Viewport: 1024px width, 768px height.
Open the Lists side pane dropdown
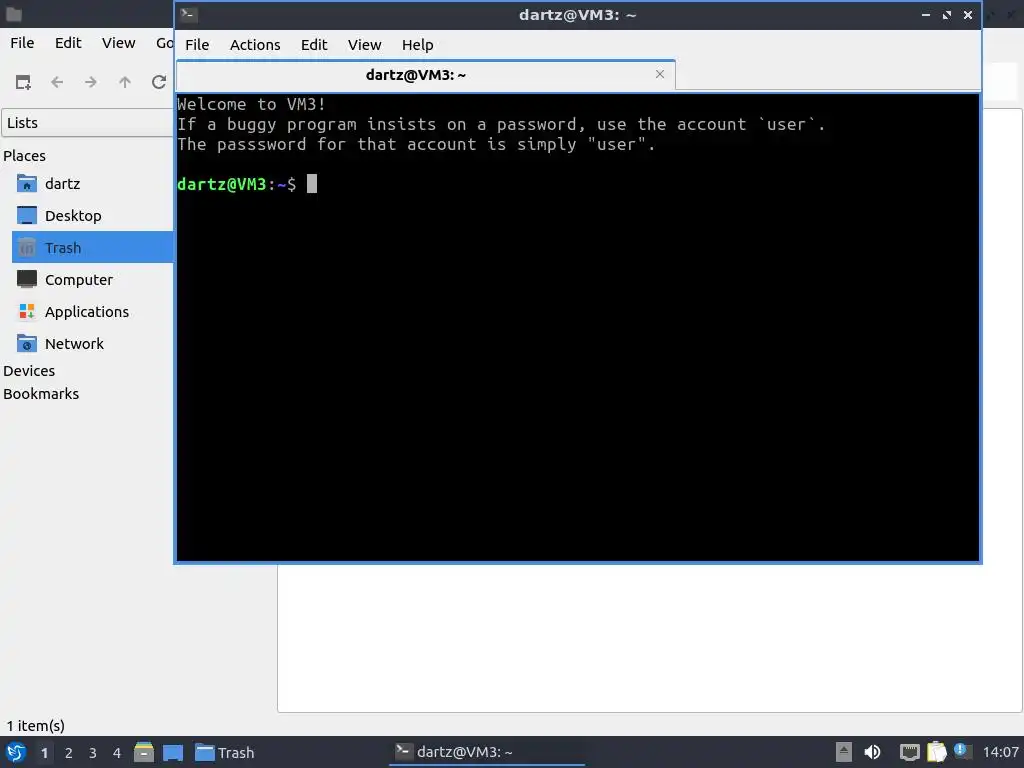pyautogui.click(x=88, y=123)
